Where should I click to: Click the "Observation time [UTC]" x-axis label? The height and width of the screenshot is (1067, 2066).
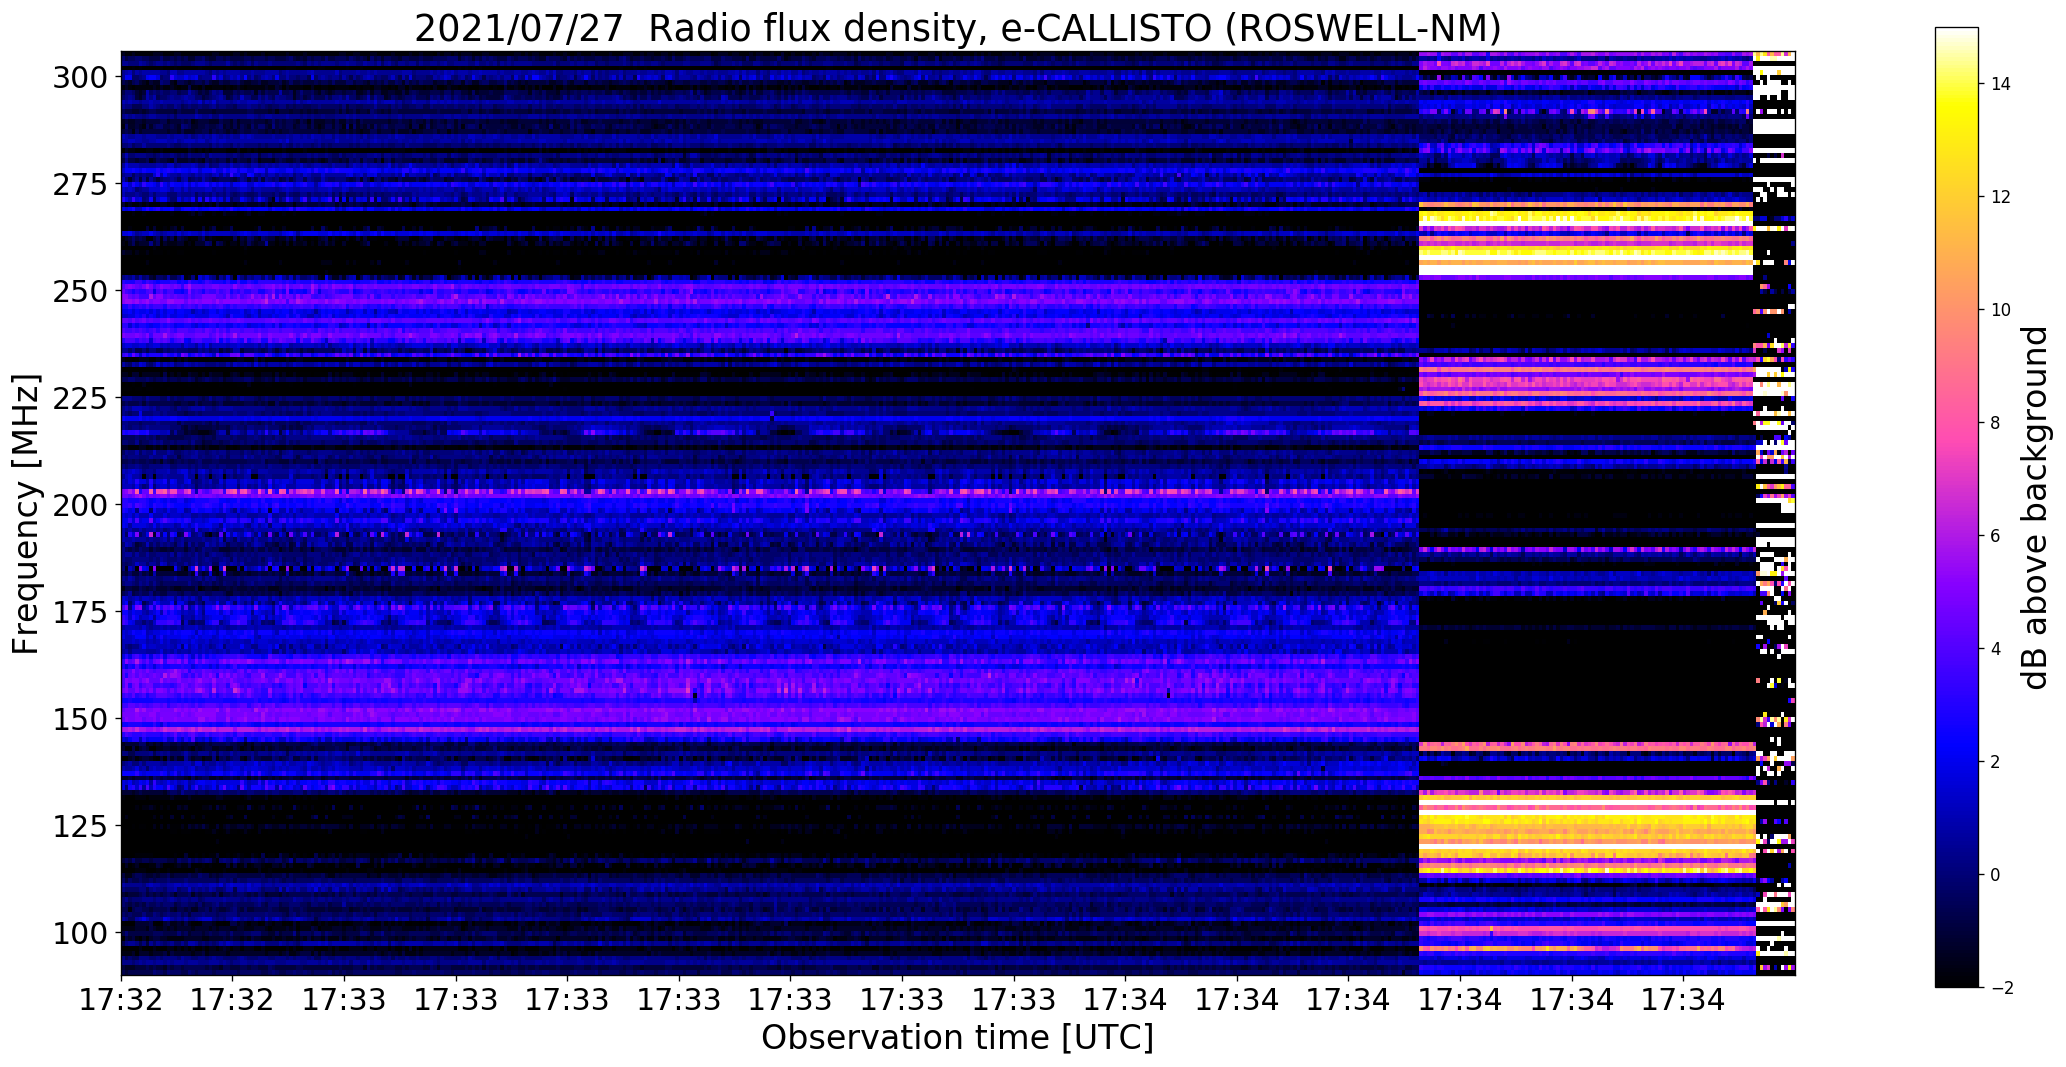point(958,1038)
